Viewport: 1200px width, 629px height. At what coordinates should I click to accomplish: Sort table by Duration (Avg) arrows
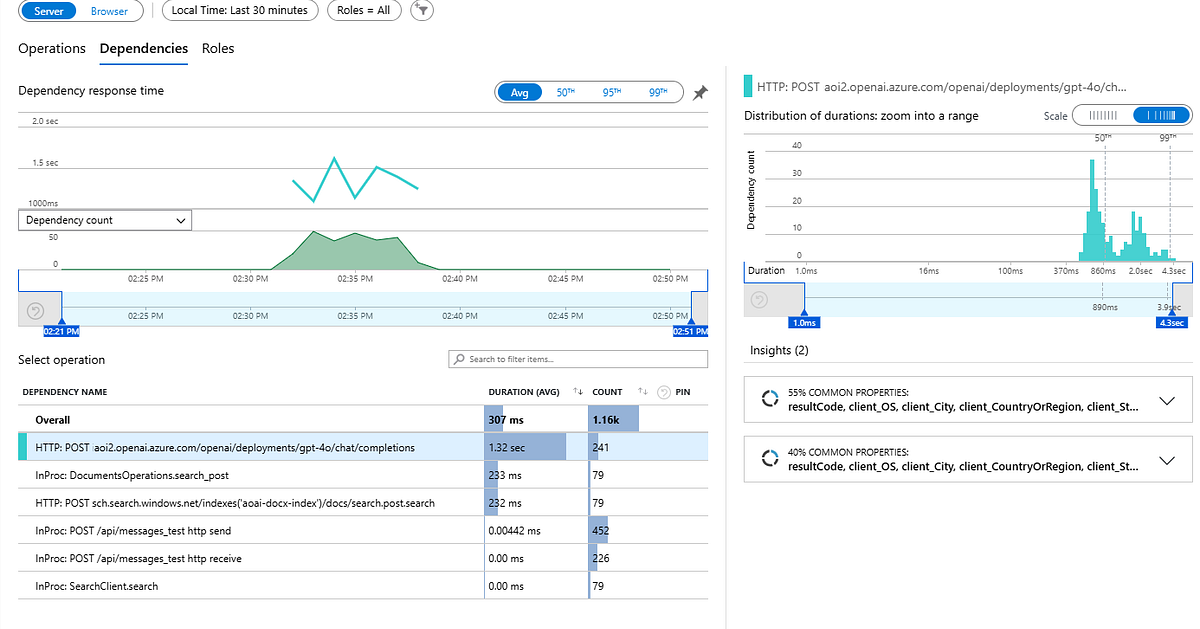577,392
